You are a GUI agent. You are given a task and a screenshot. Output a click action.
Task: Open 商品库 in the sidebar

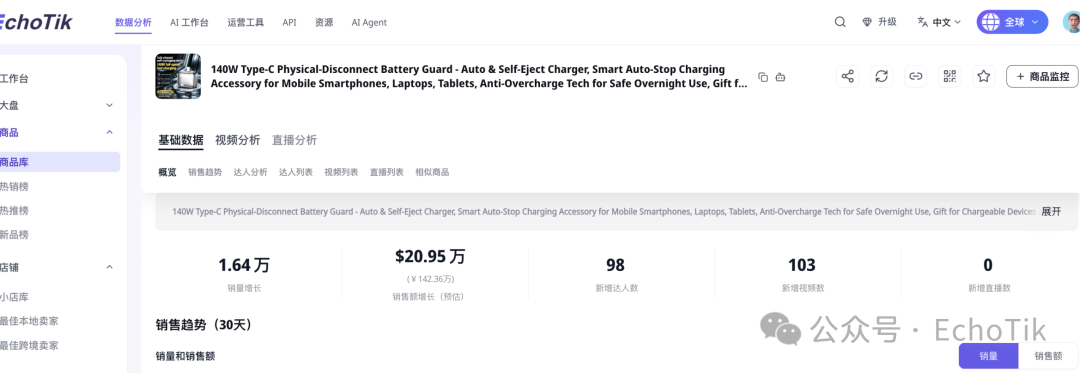point(60,162)
